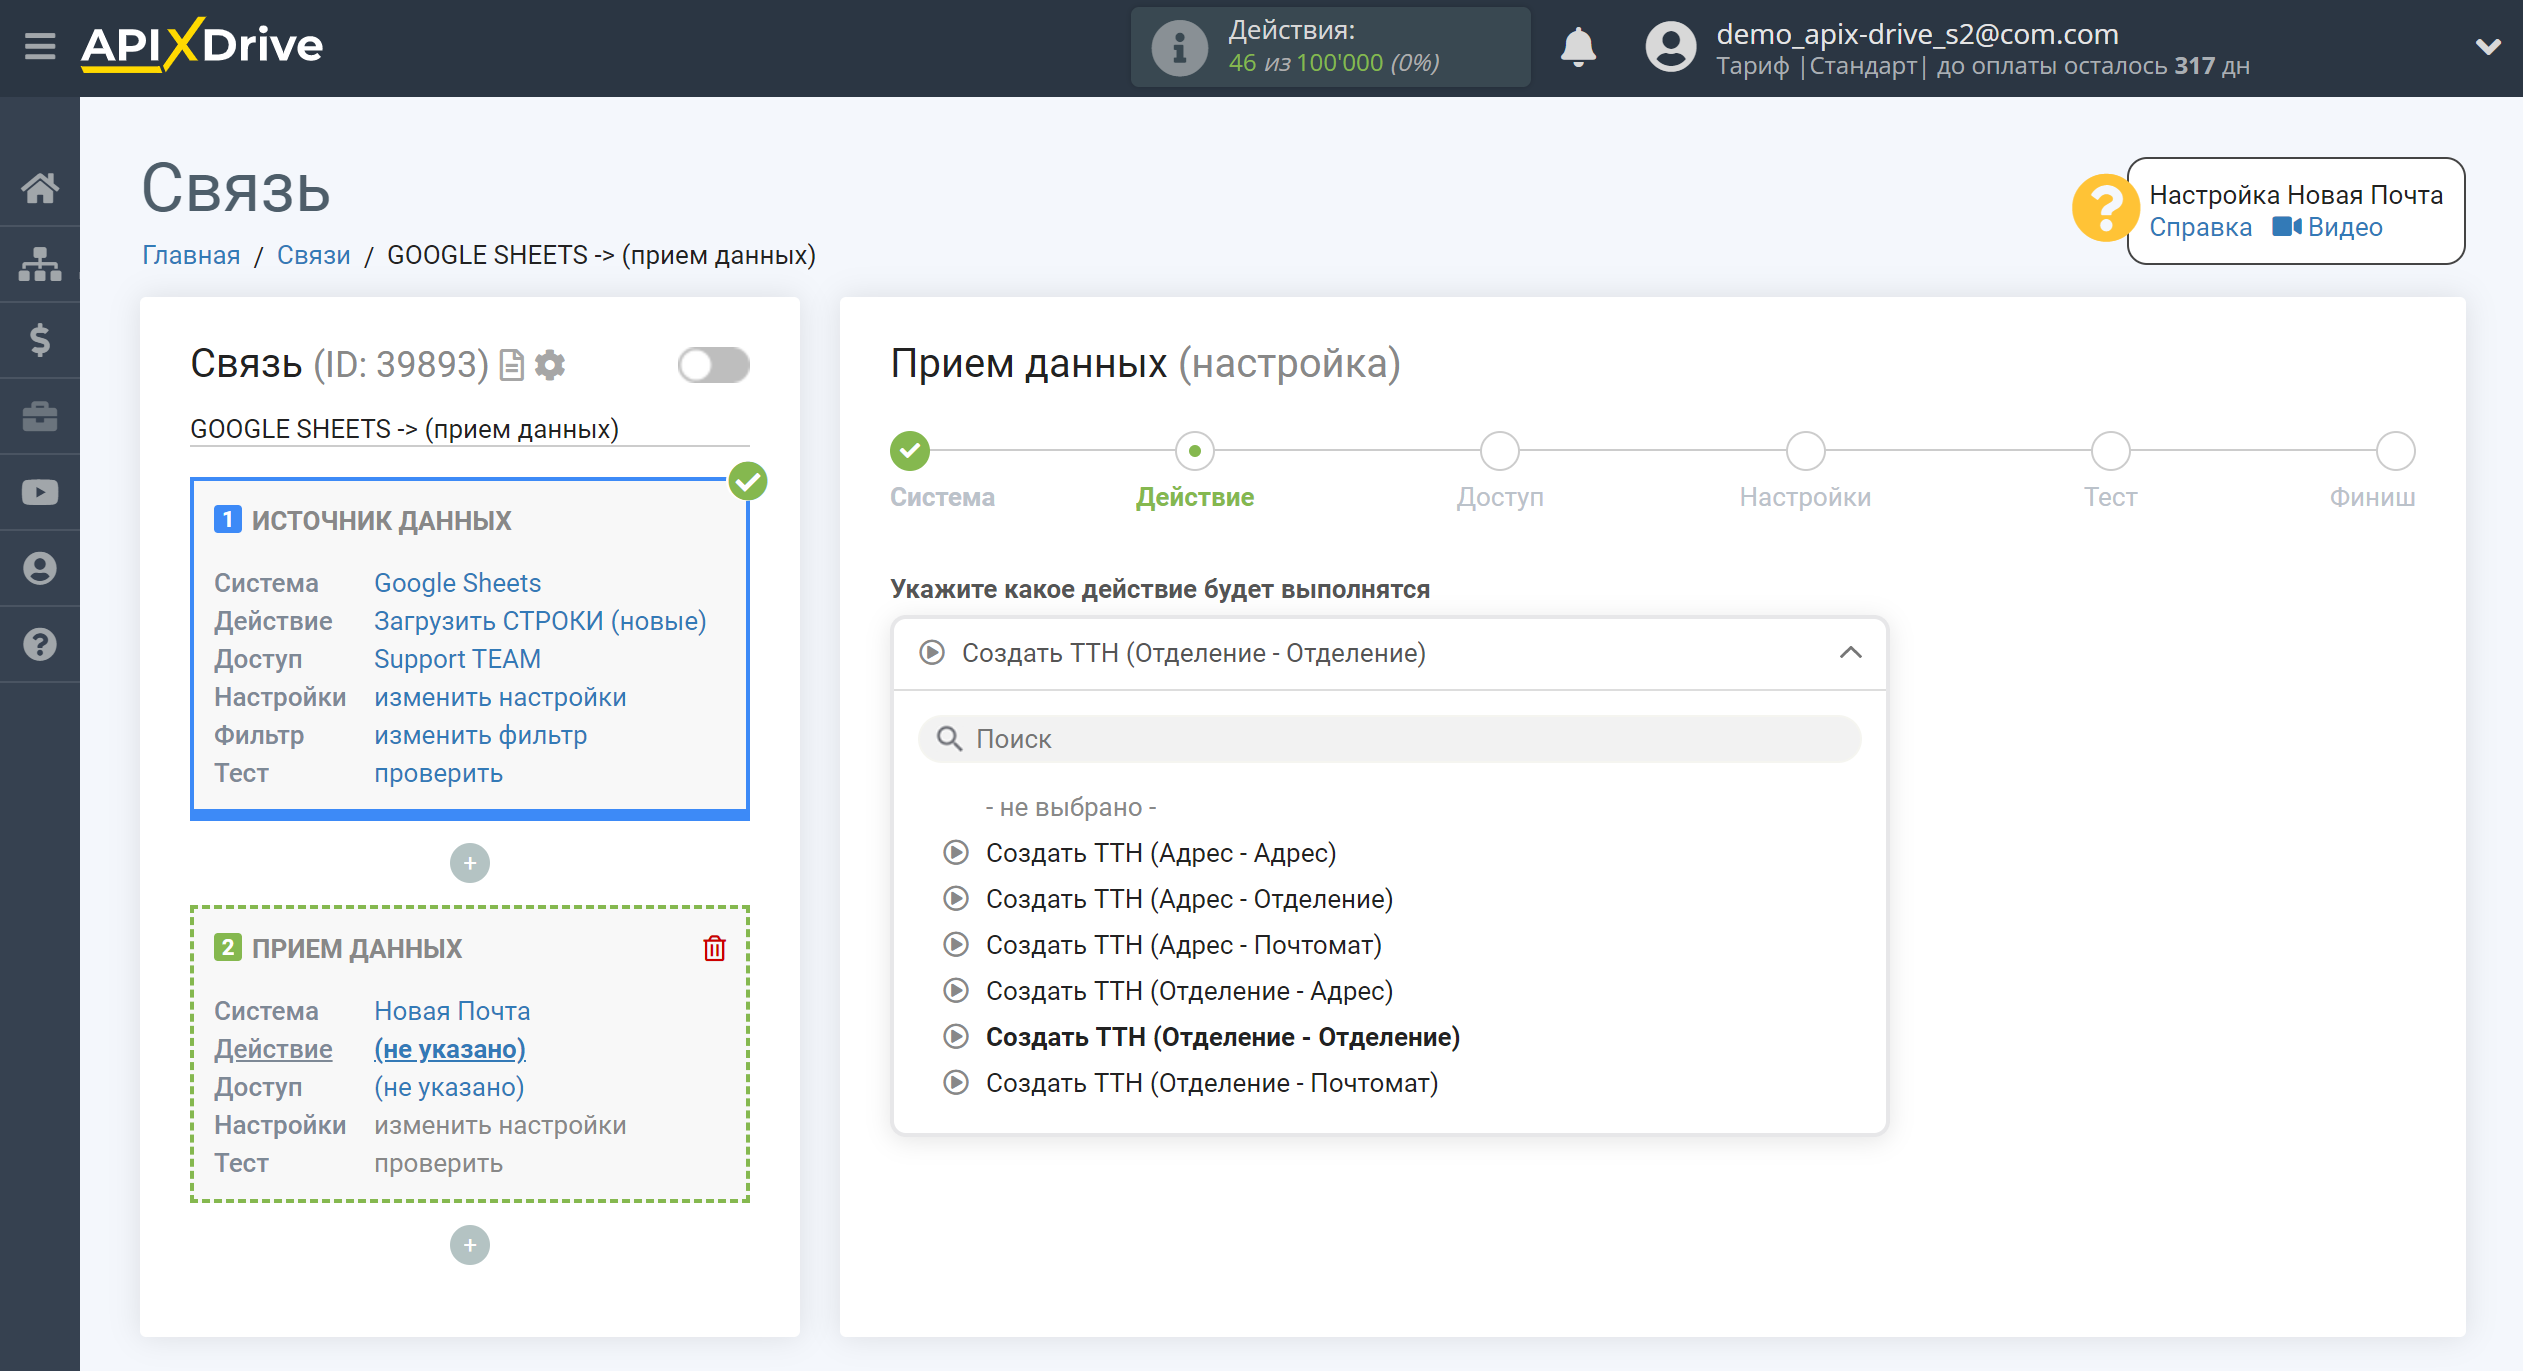
Task: Open the Справка help link
Action: 2200,227
